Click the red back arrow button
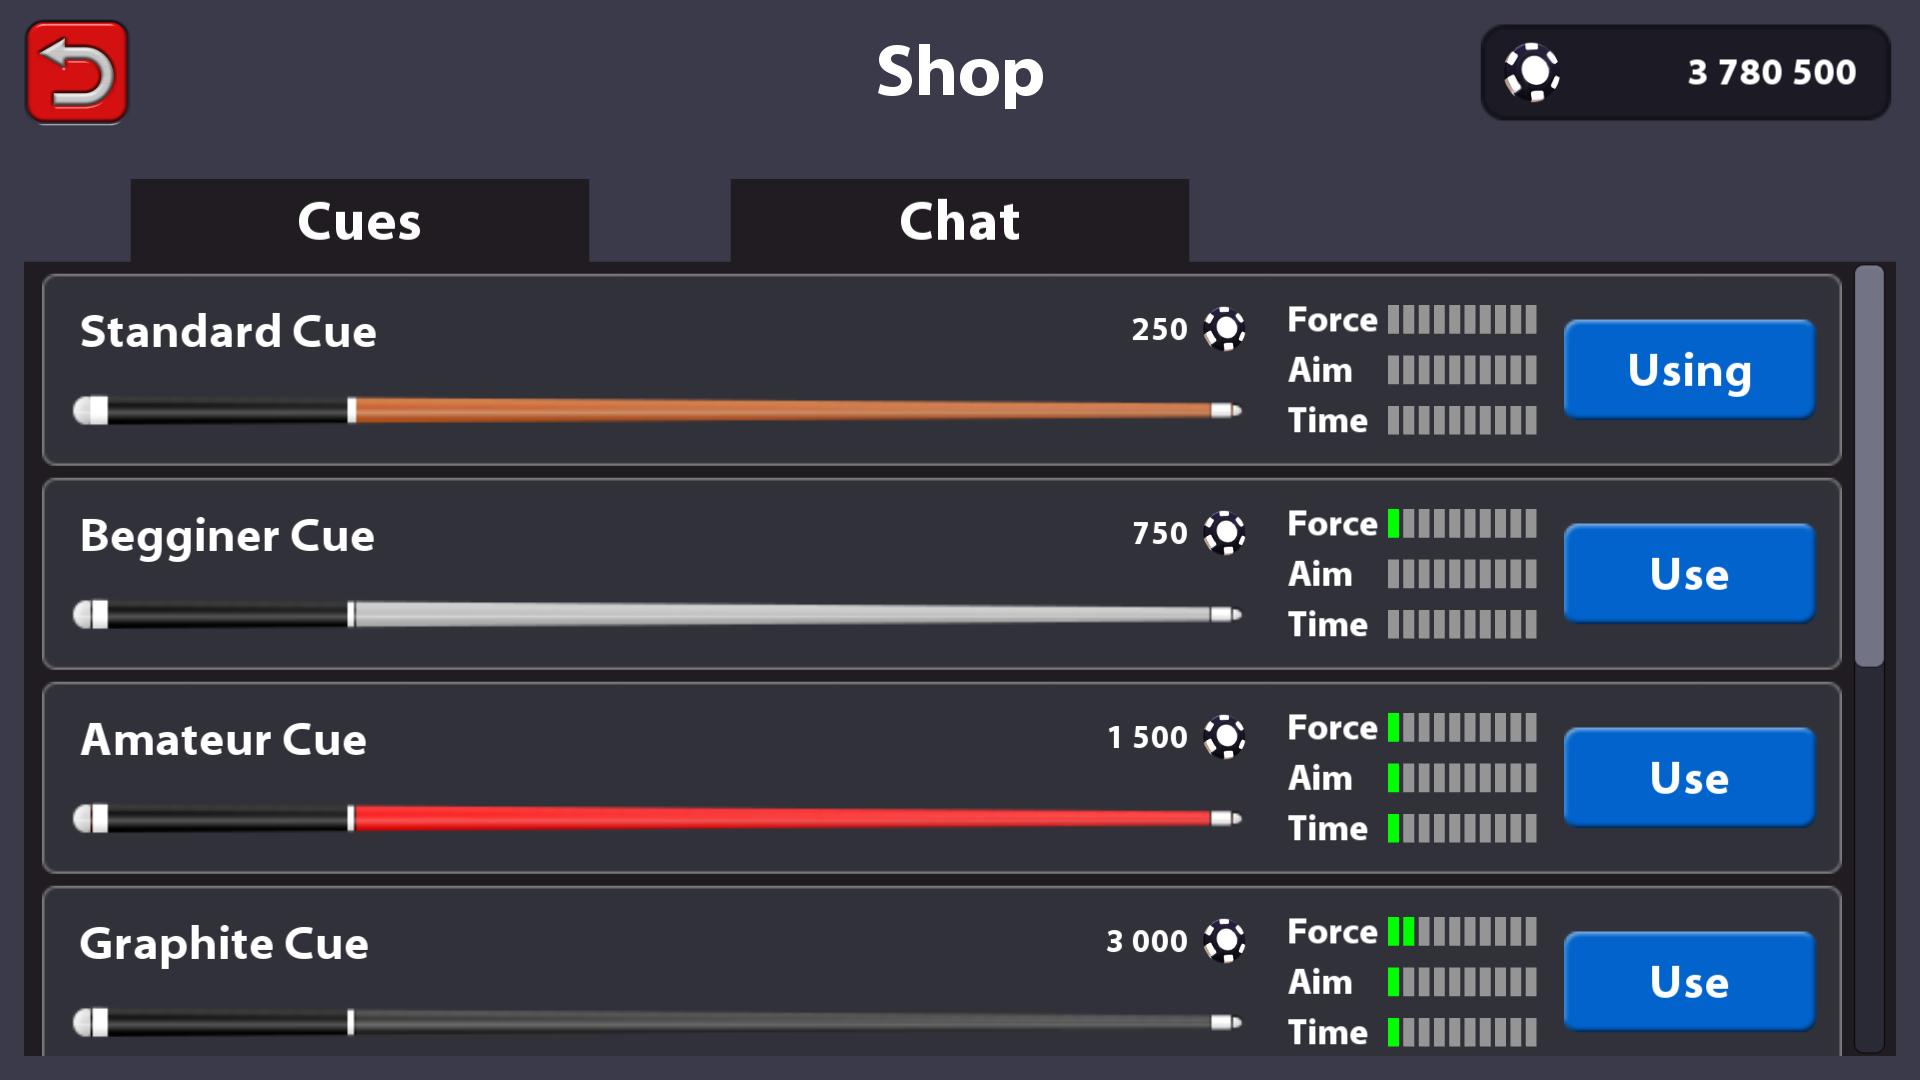Screen dimensions: 1920x1080 click(x=77, y=72)
